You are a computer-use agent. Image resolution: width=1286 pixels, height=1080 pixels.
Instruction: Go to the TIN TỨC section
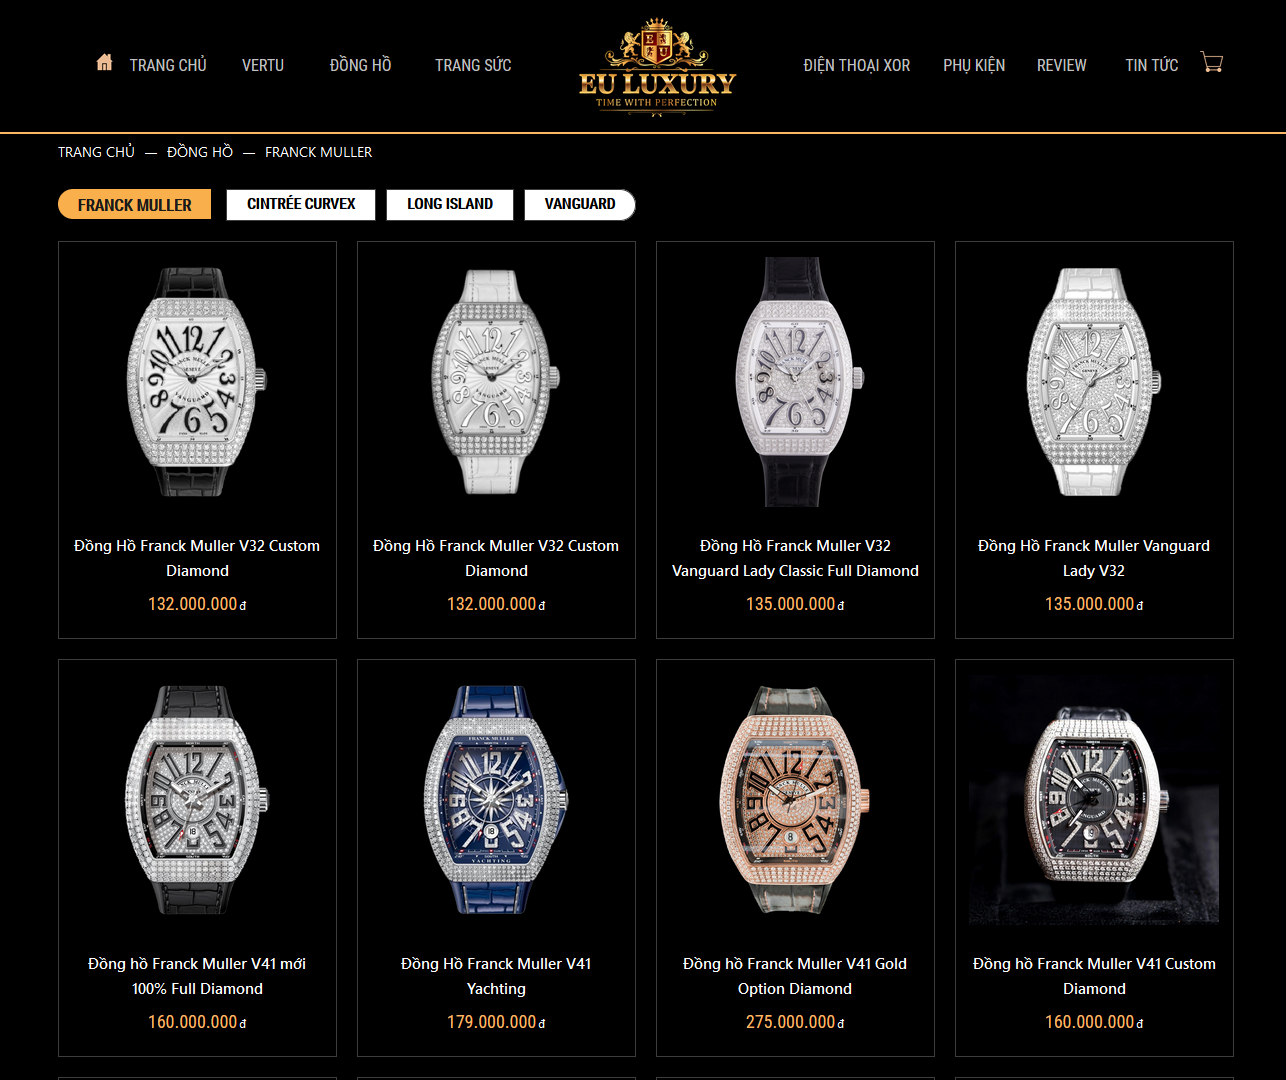tap(1152, 65)
